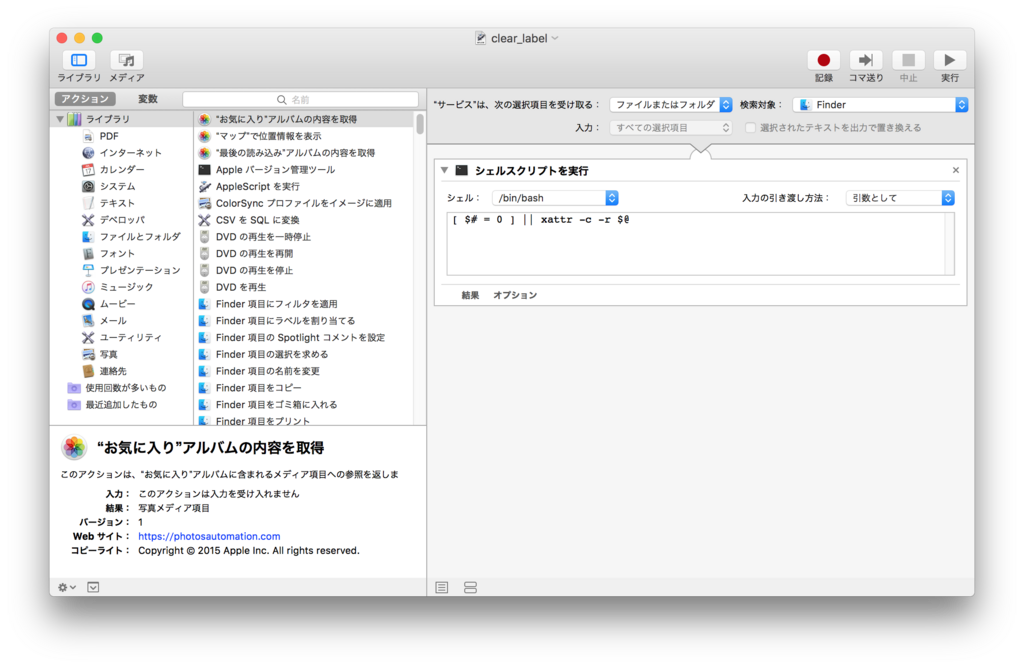Select PDF category in library
Image resolution: width=1024 pixels, height=667 pixels.
[108, 136]
